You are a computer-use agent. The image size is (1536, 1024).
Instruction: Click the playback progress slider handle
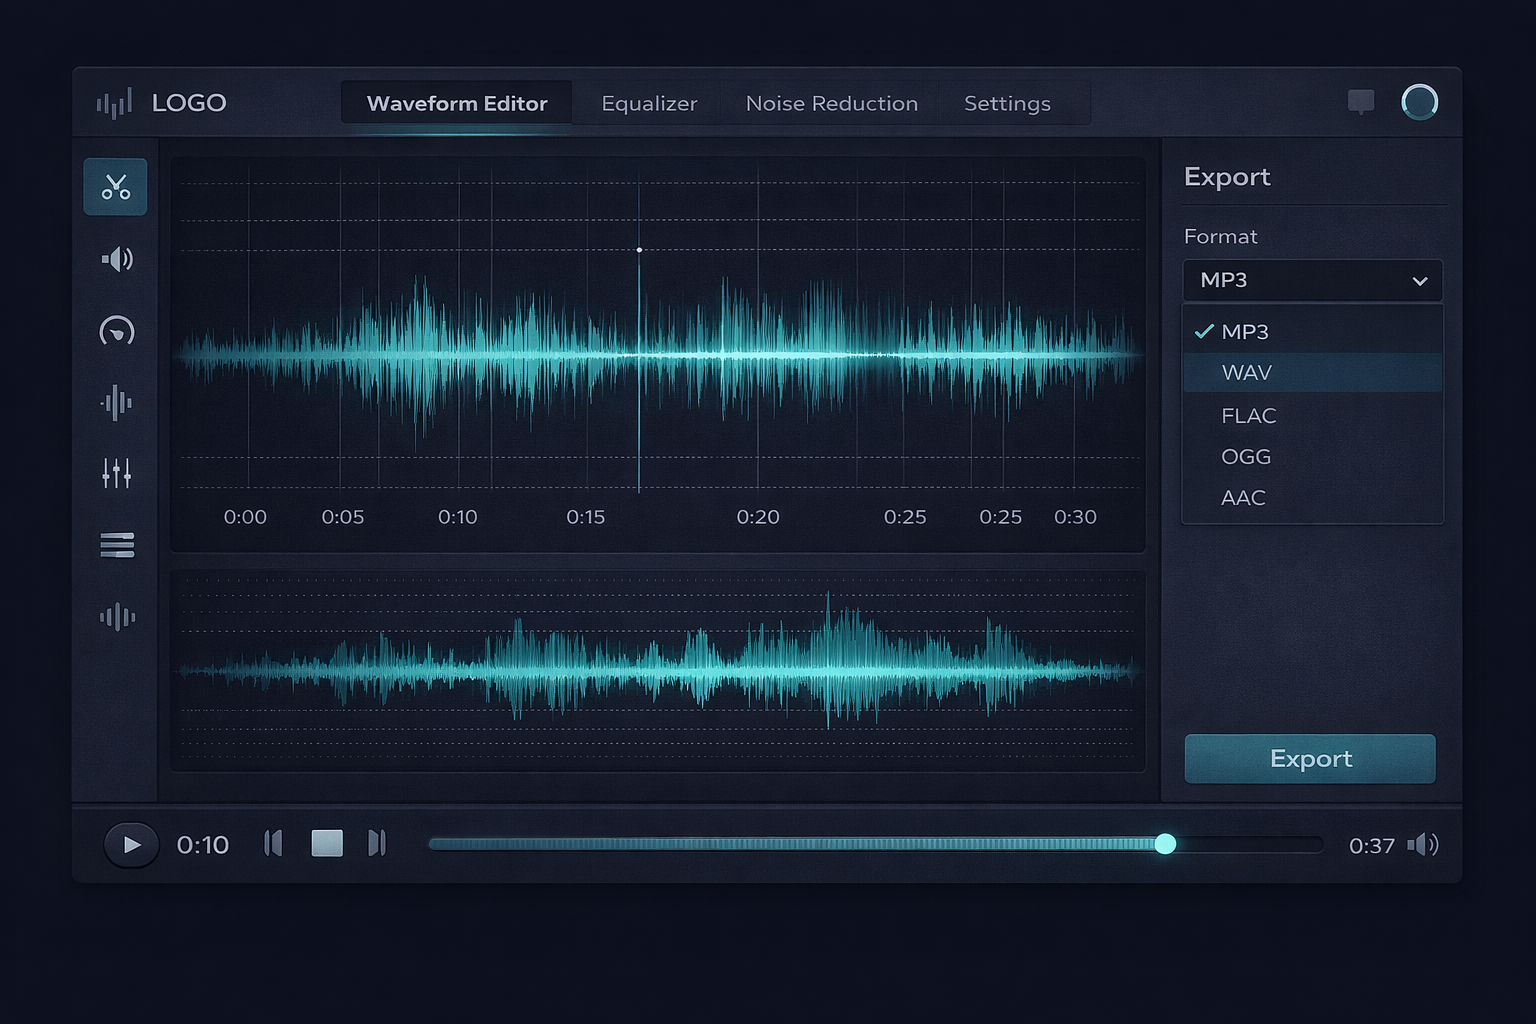(x=1166, y=844)
